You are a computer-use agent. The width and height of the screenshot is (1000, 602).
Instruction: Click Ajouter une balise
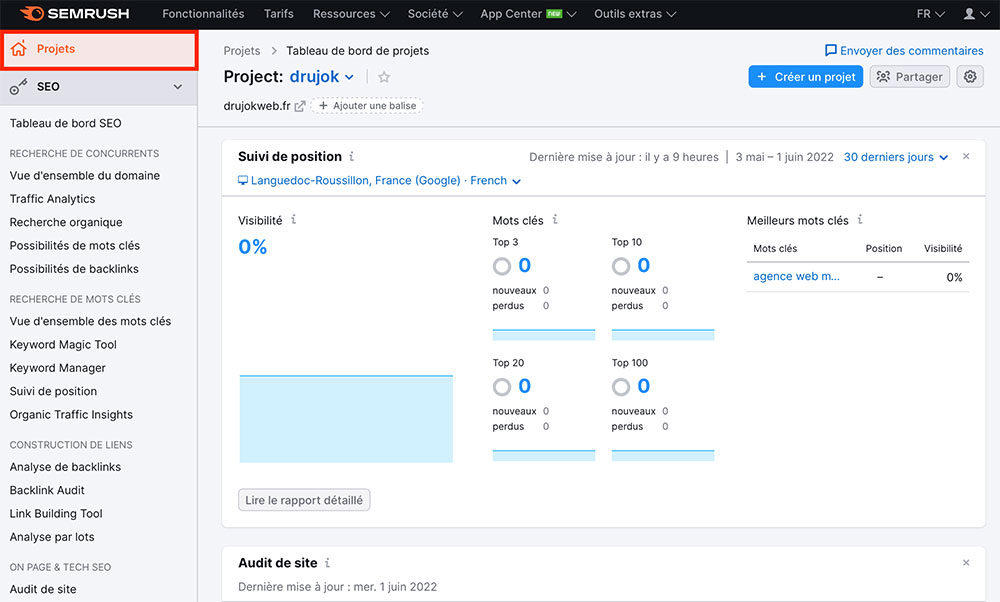click(x=367, y=106)
